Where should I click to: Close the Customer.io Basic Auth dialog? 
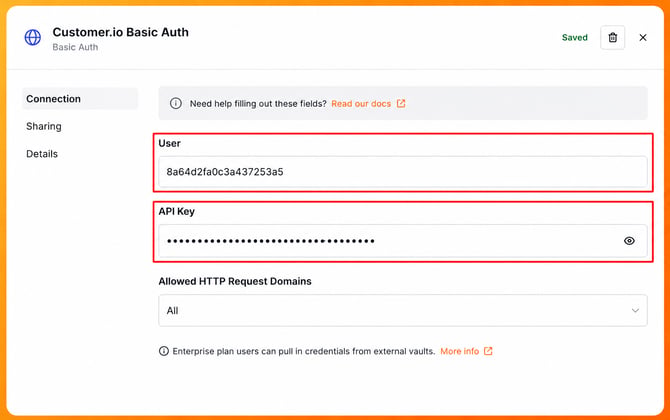click(x=643, y=38)
